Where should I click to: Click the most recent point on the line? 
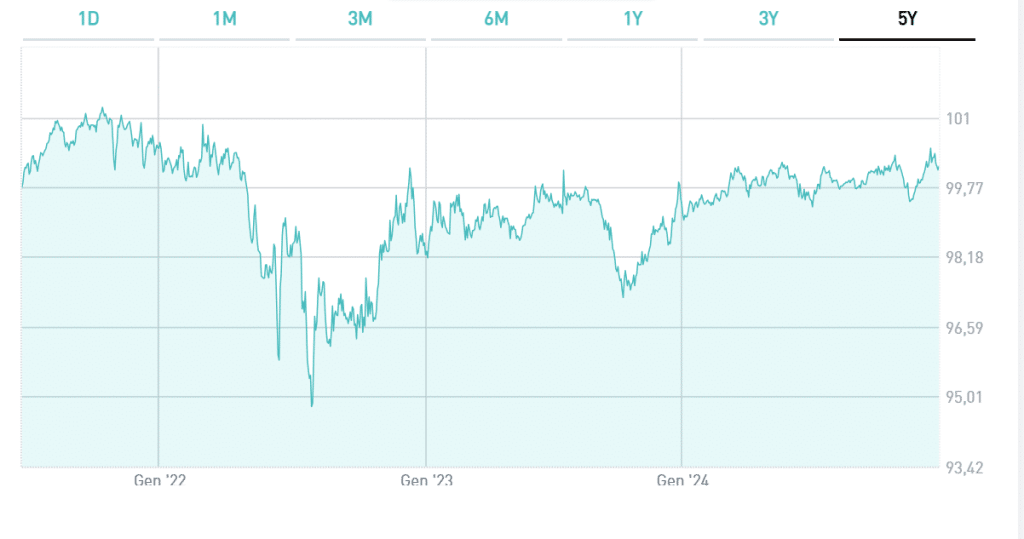(938, 168)
